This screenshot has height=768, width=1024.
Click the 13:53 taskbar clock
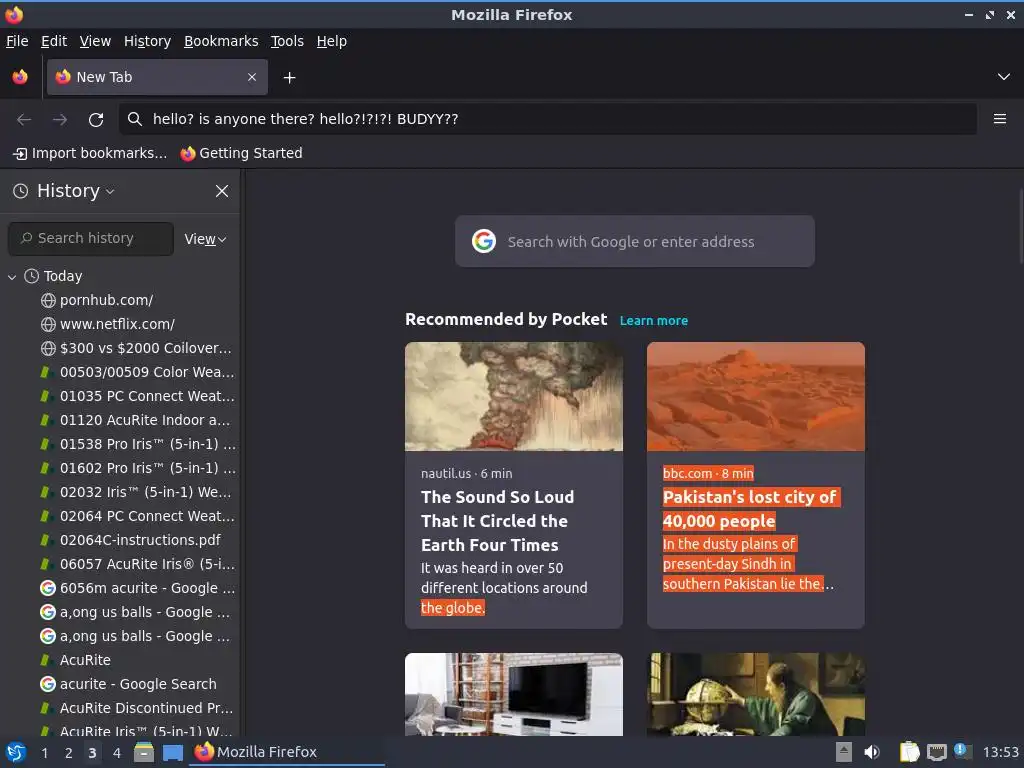click(x=1000, y=753)
